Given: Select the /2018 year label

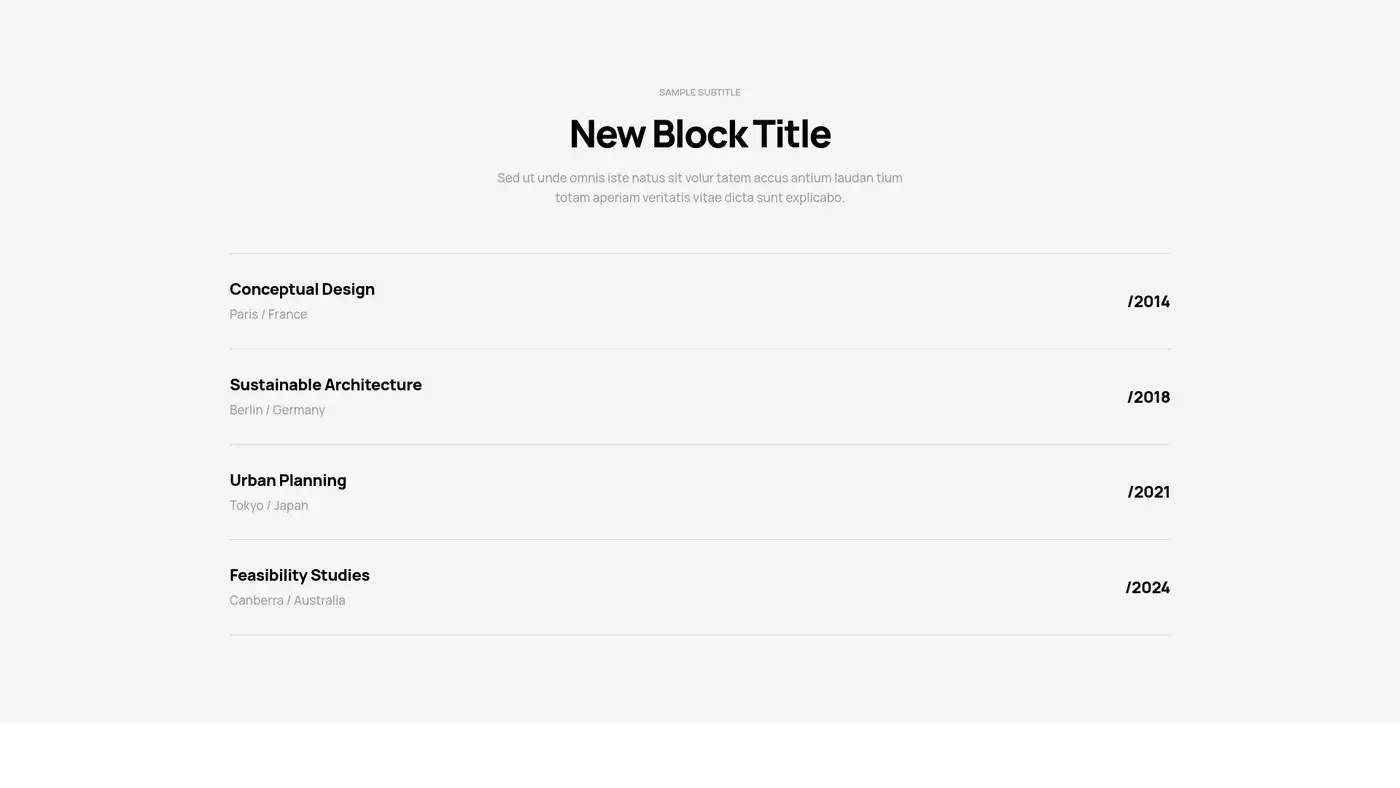Looking at the screenshot, I should 1148,397.
